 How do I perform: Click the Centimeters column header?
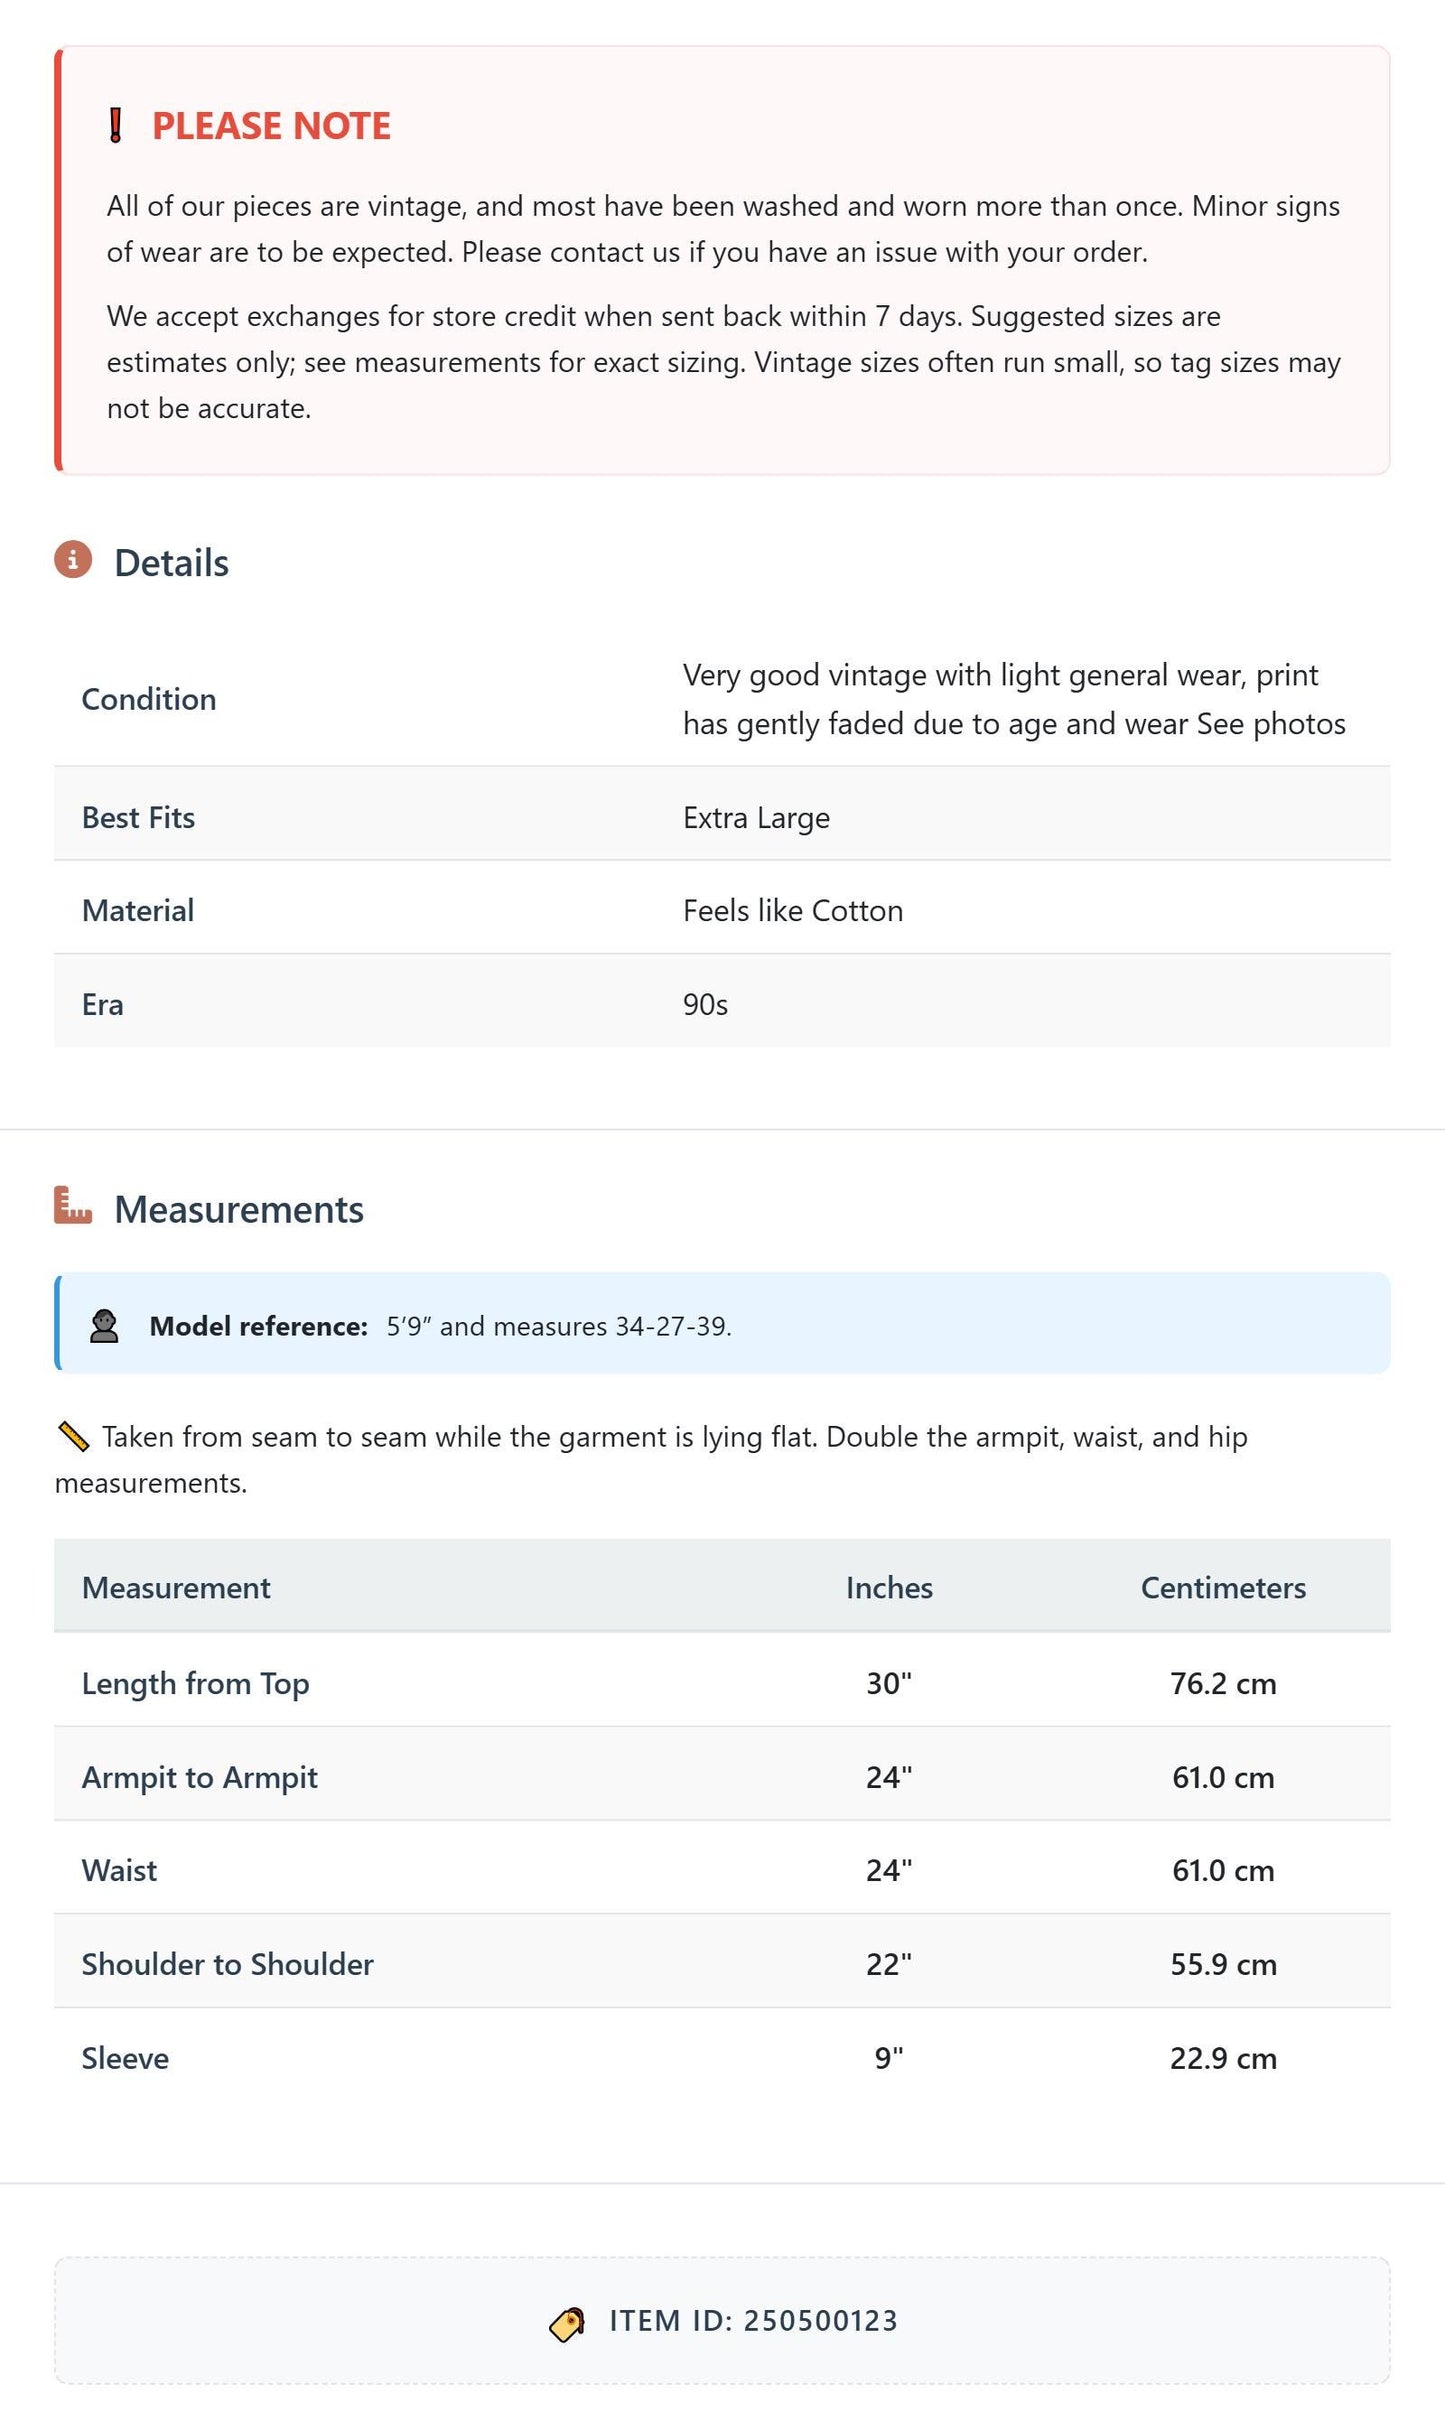coord(1223,1588)
